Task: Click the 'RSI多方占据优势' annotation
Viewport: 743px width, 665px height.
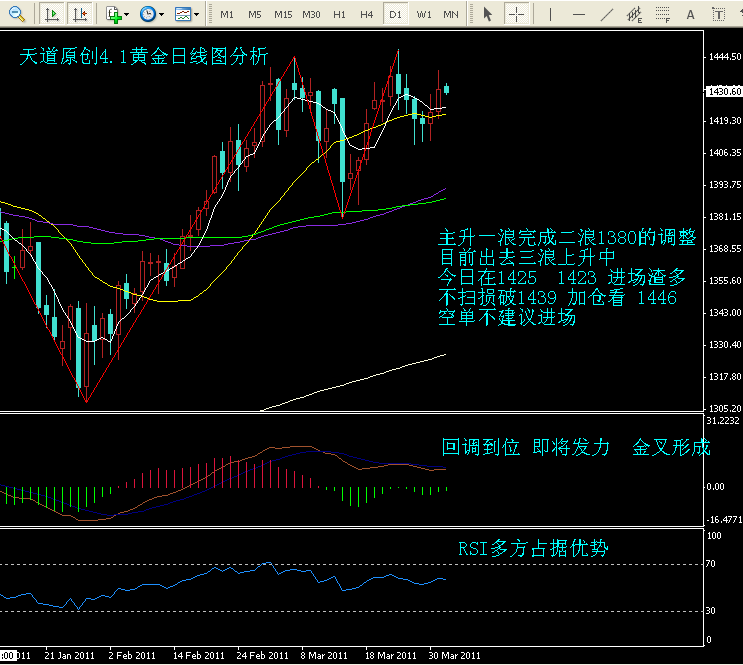Action: point(533,548)
